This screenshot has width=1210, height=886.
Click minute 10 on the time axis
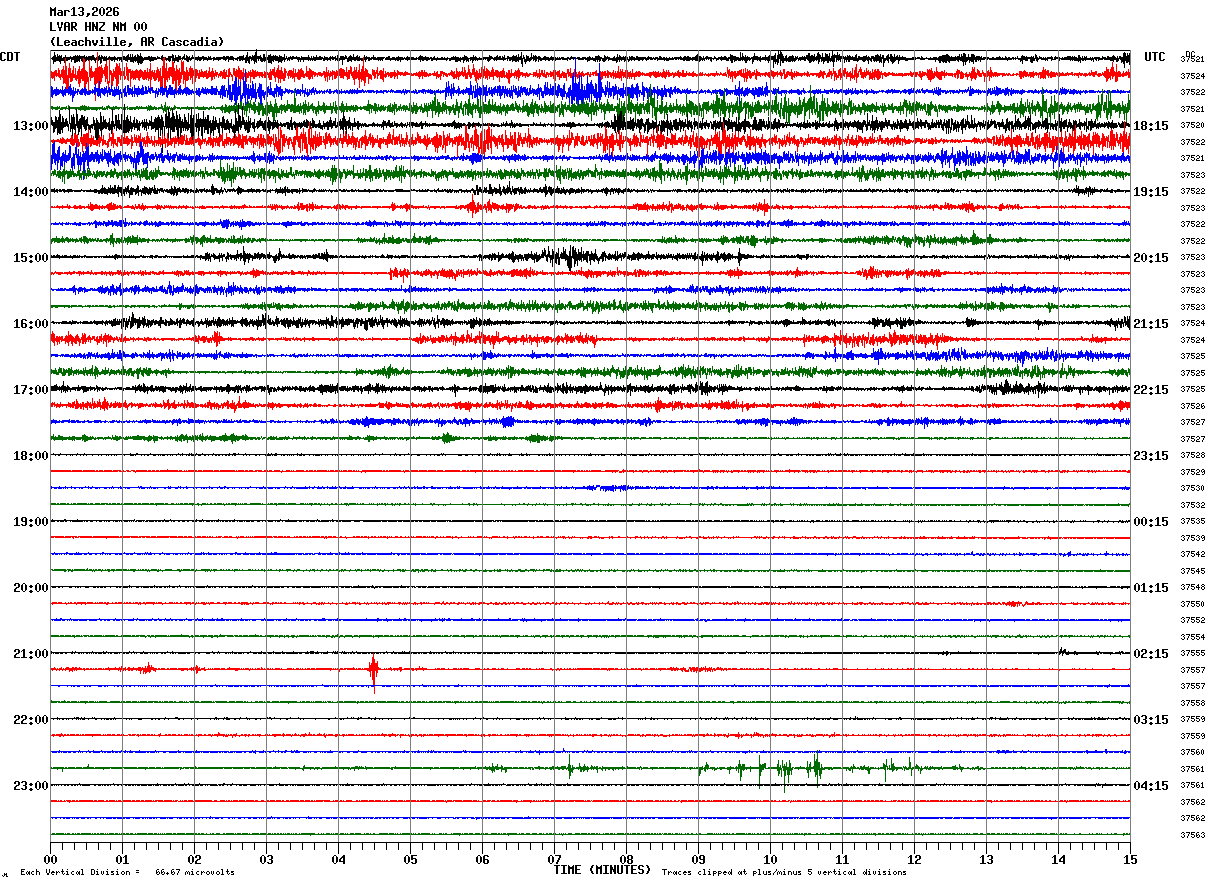pos(770,860)
